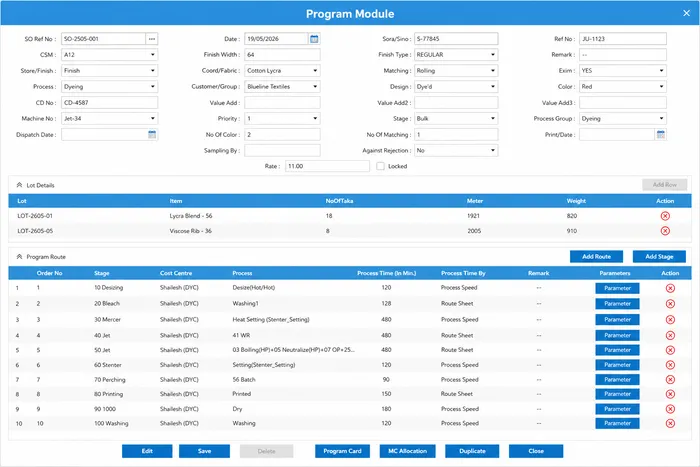Select the 'Viscose Rib - 36' item cell
The height and width of the screenshot is (467, 700).
pos(191,231)
